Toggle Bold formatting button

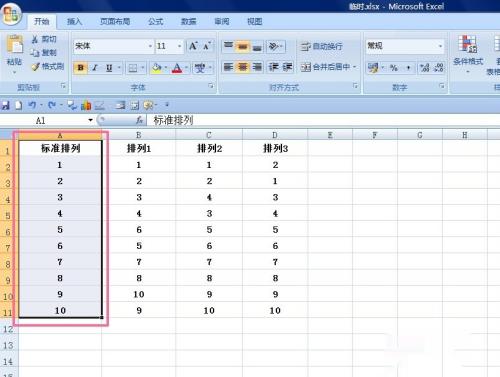point(80,68)
